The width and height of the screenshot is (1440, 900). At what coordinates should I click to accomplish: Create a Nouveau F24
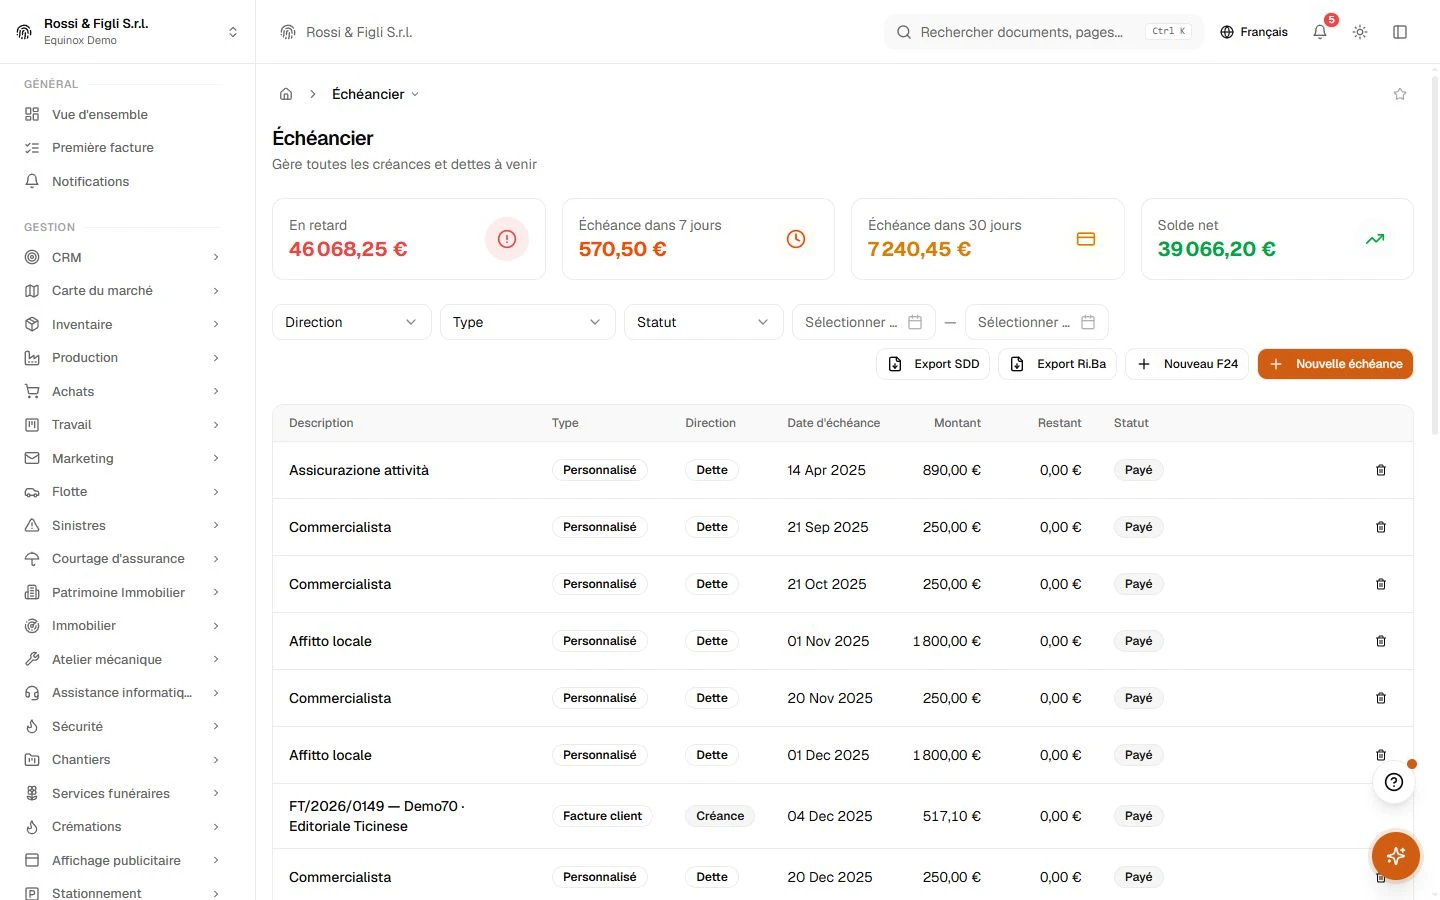(x=1187, y=364)
